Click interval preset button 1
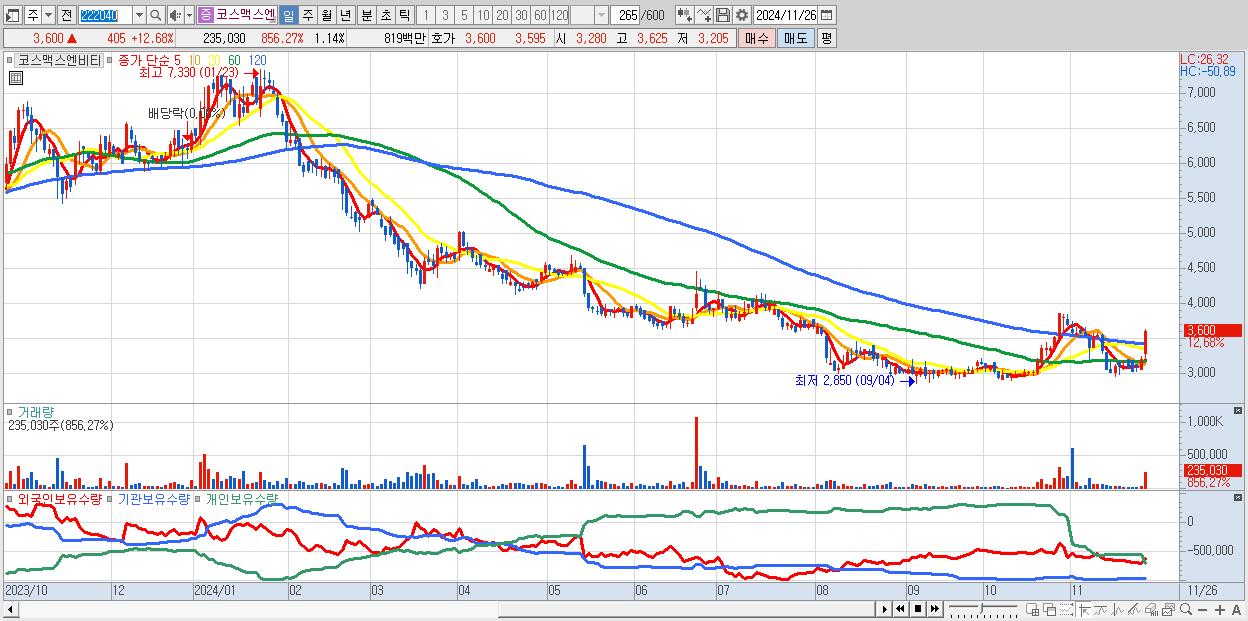 [x=426, y=15]
